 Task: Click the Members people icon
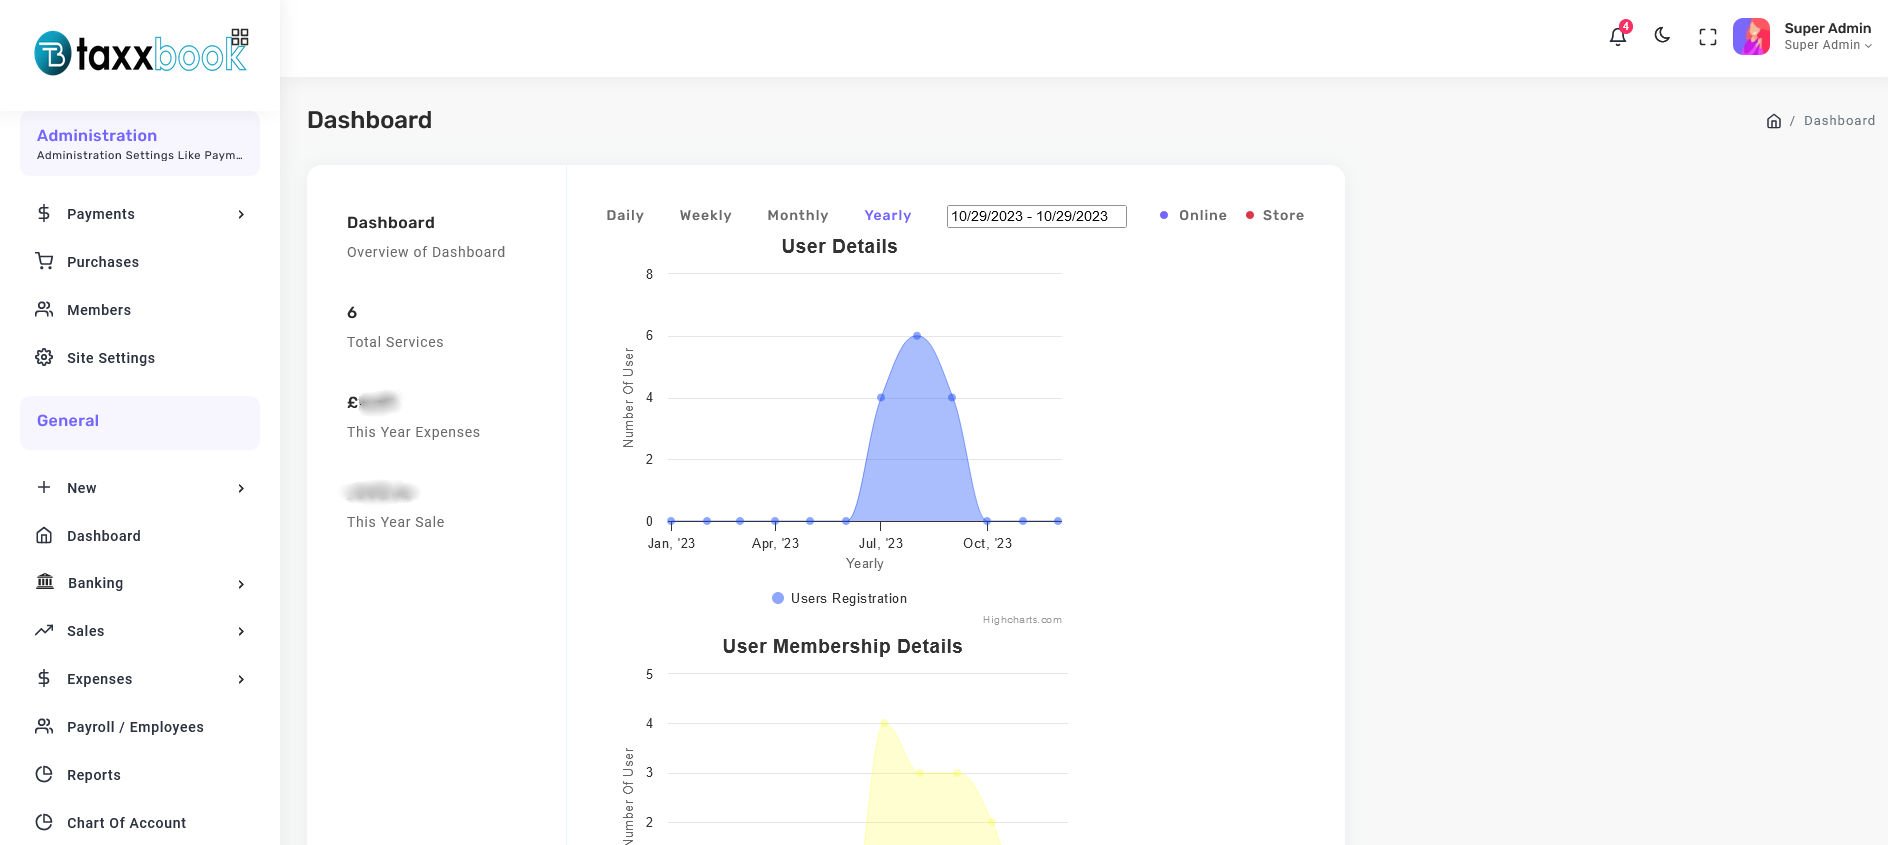click(44, 309)
